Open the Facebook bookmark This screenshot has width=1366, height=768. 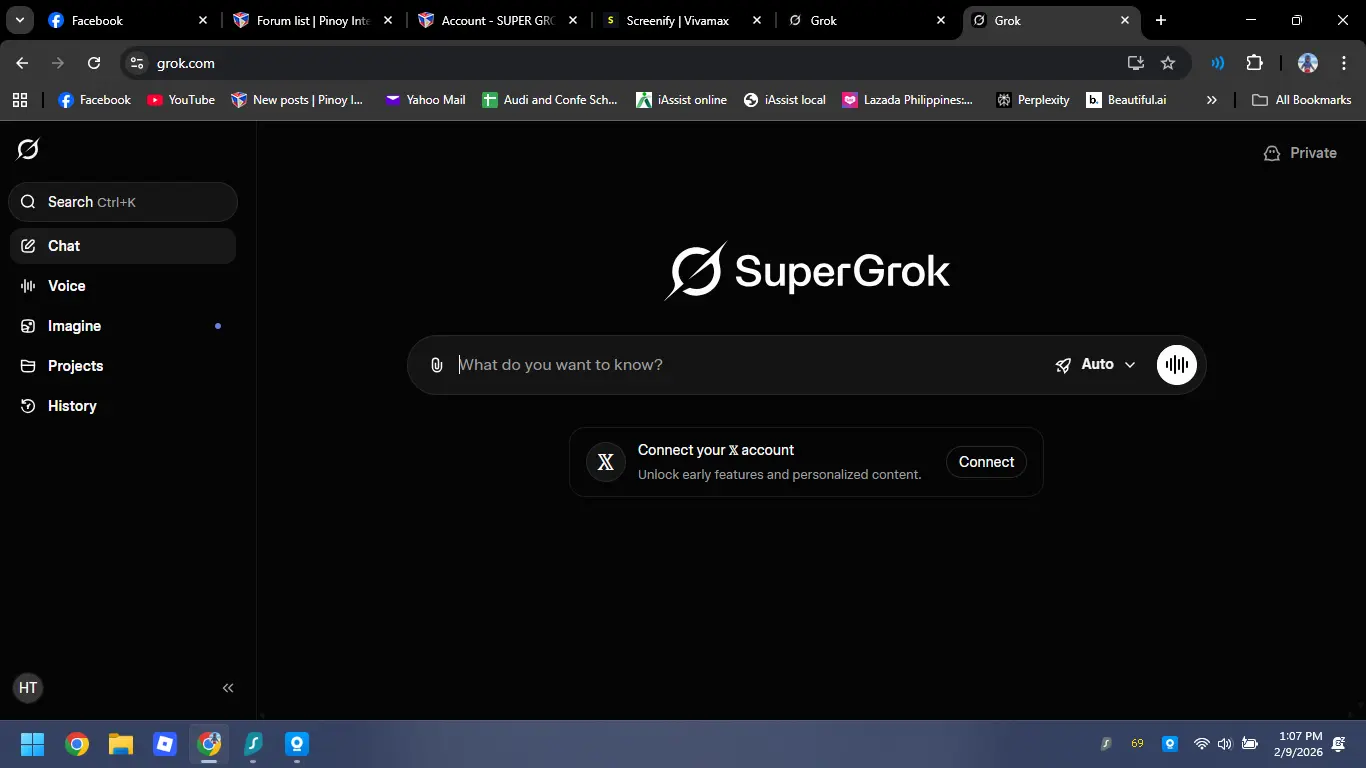[x=95, y=100]
